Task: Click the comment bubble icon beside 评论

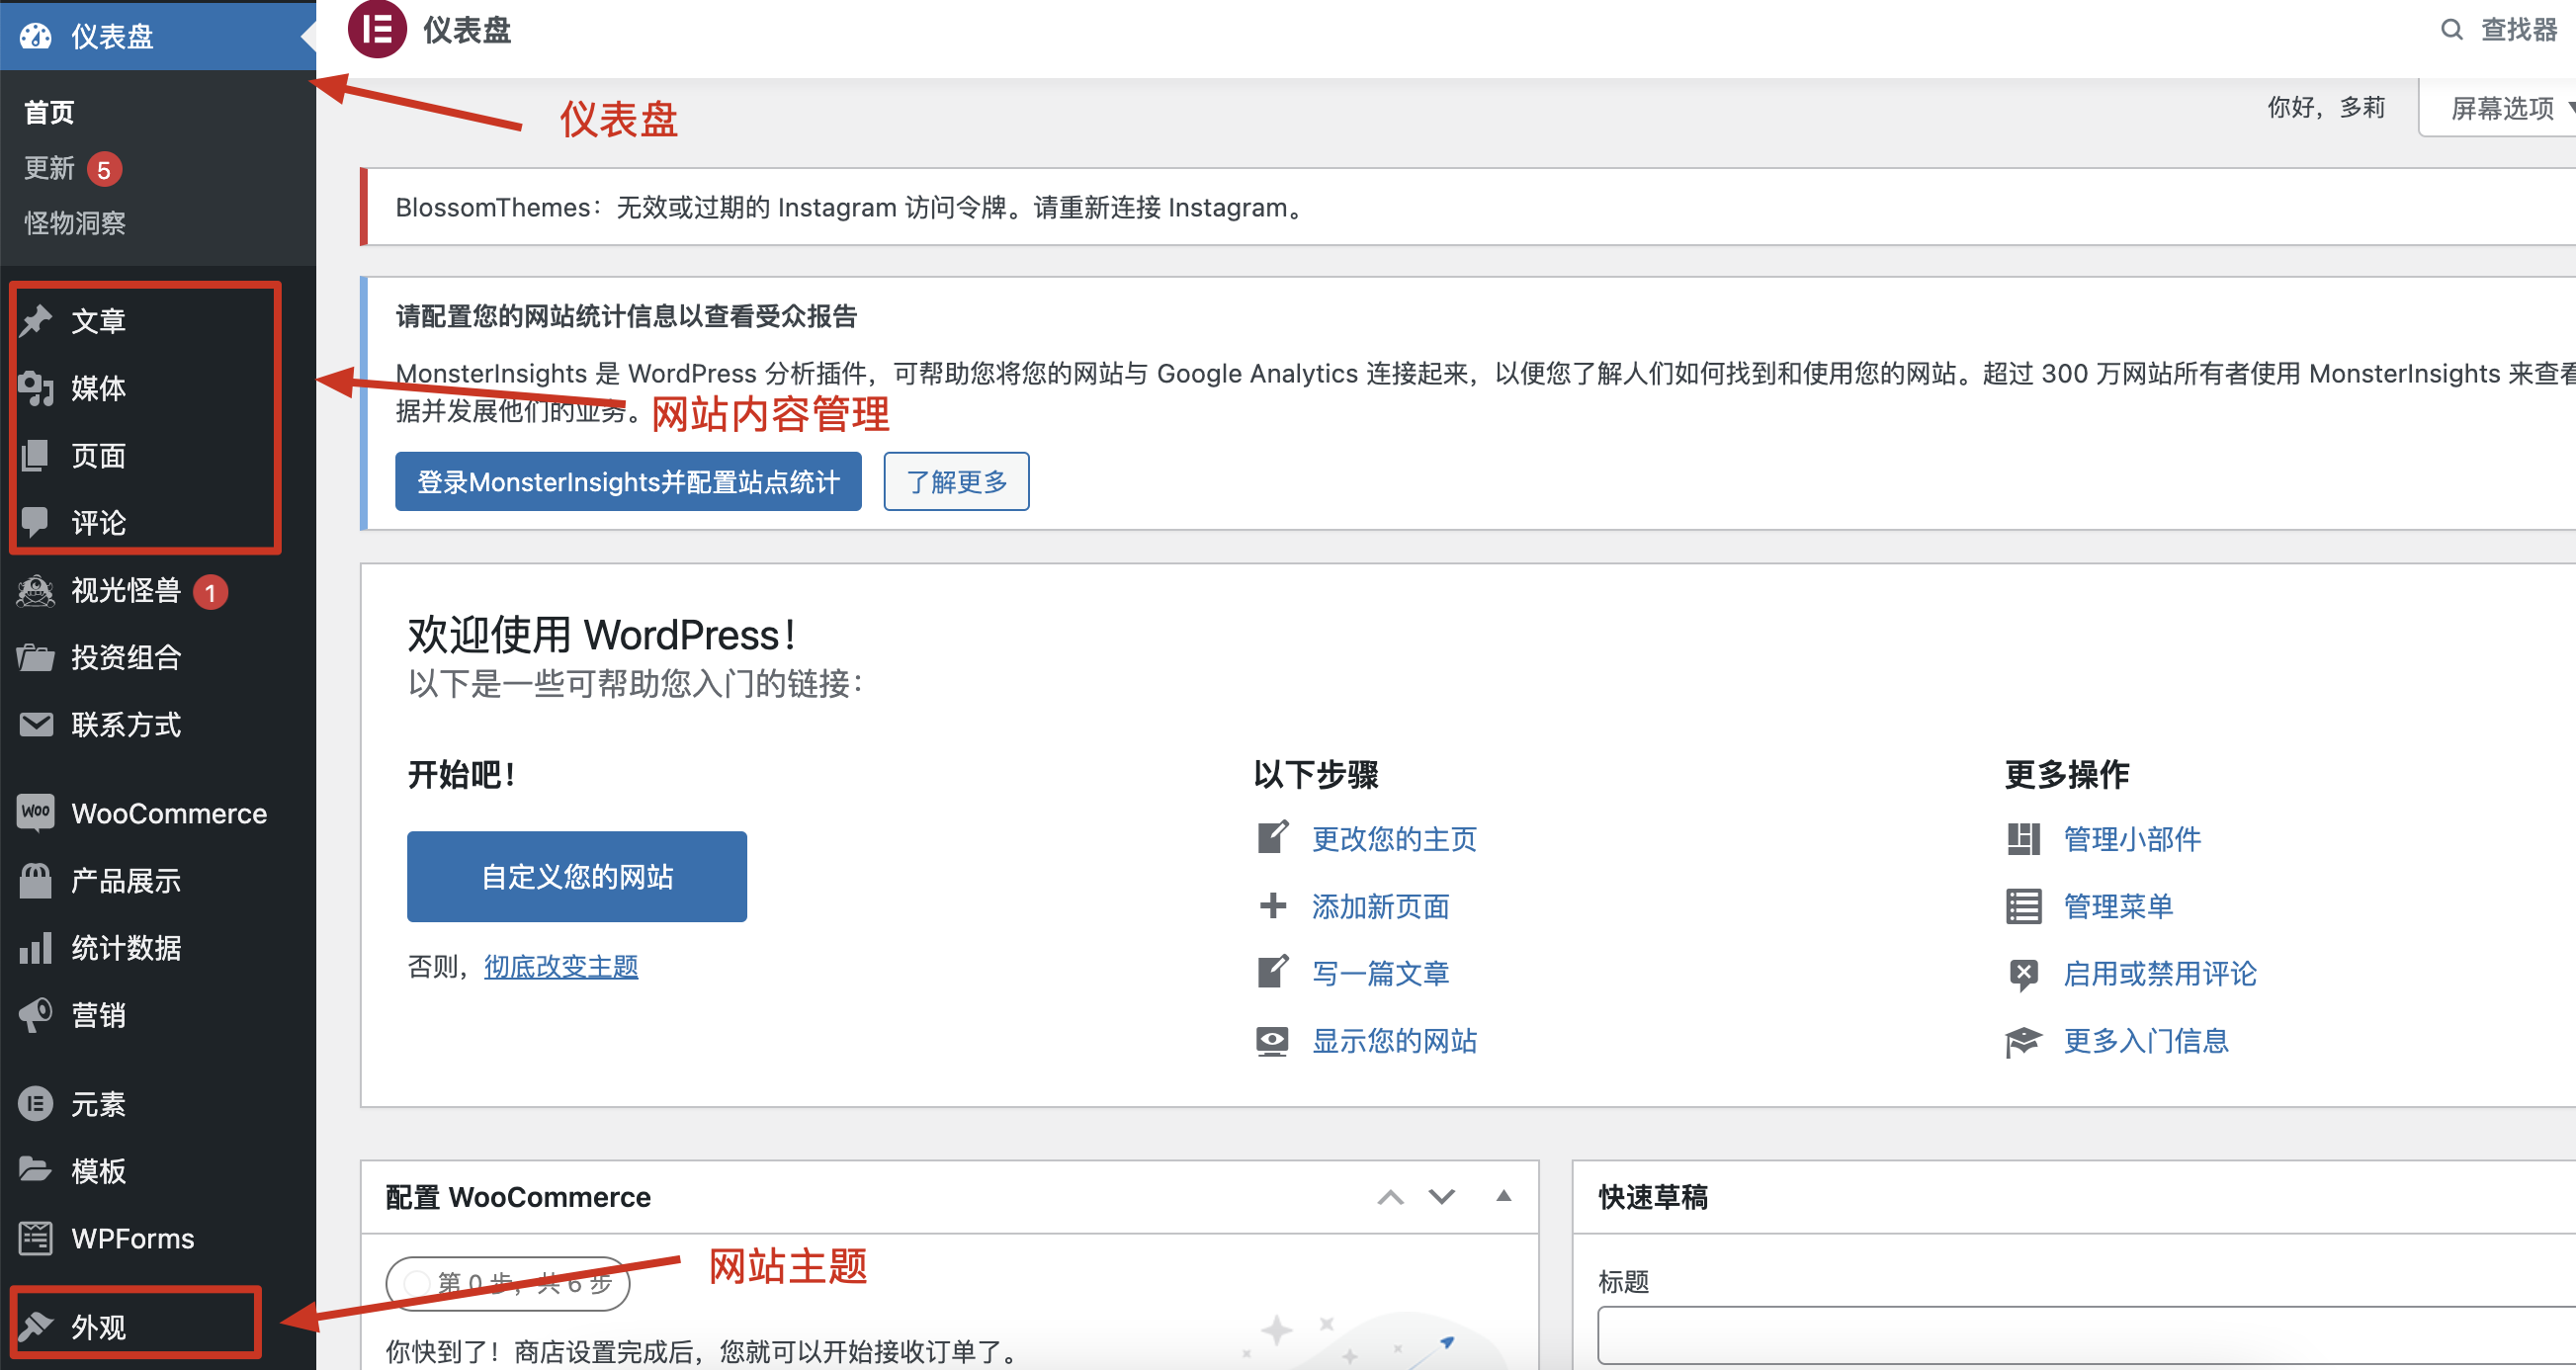Action: pyautogui.click(x=36, y=523)
